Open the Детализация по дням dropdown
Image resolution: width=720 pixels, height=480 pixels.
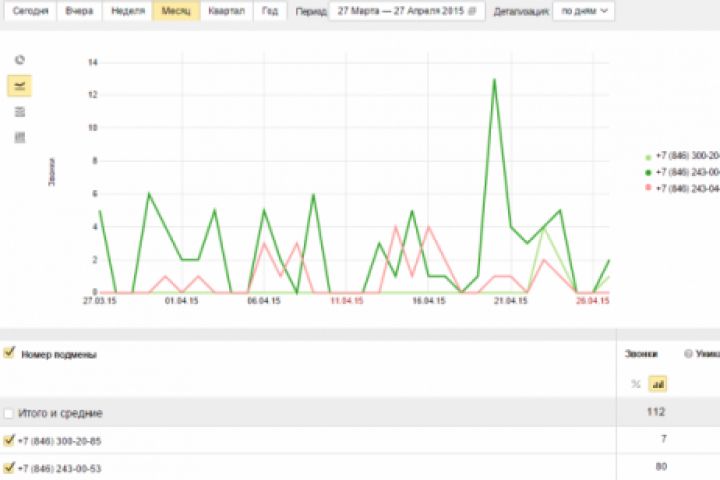(x=584, y=11)
